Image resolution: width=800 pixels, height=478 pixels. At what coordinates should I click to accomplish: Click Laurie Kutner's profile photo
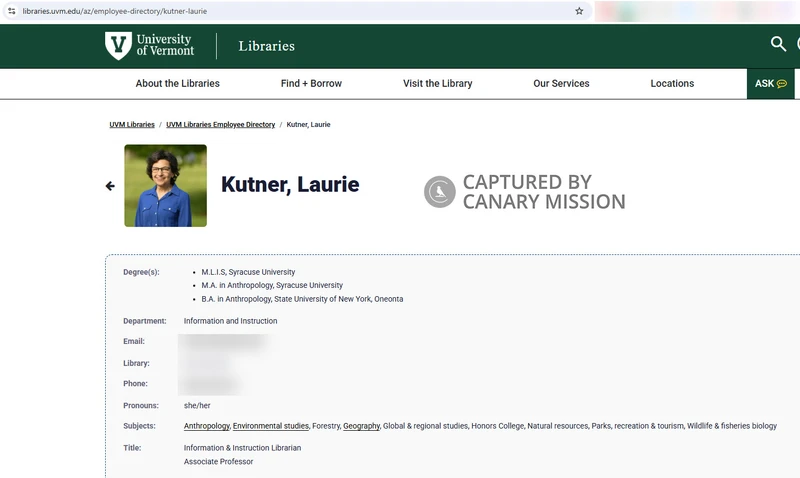point(165,186)
